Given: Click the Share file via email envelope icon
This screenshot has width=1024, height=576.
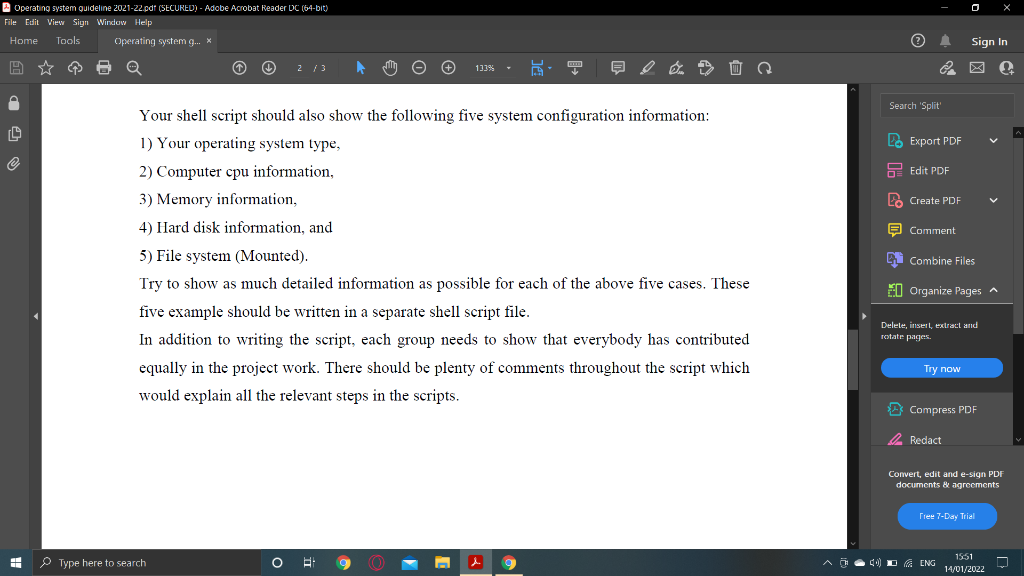Looking at the screenshot, I should tap(975, 67).
